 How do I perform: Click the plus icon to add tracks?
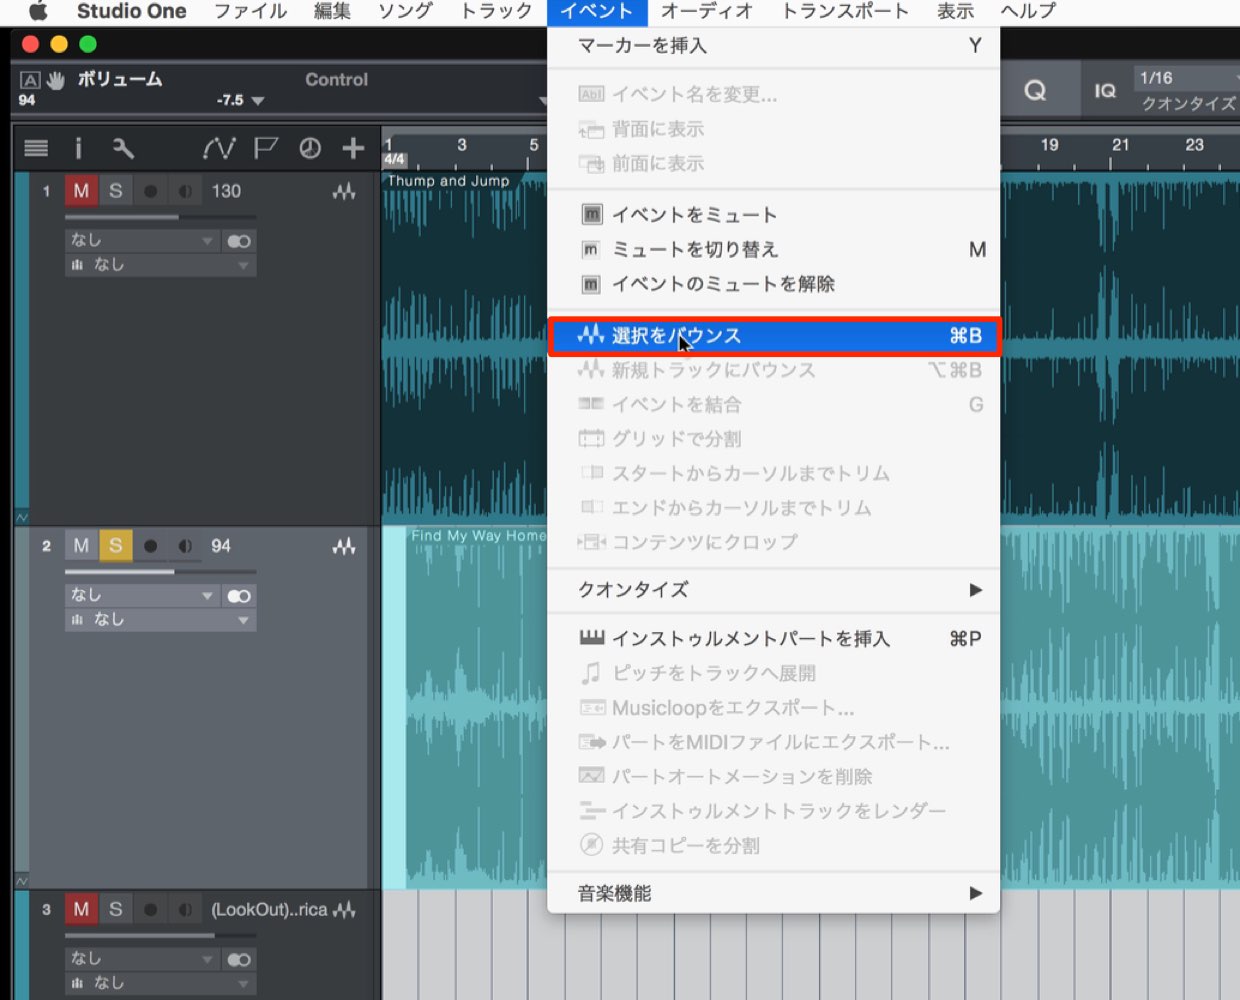pyautogui.click(x=353, y=149)
